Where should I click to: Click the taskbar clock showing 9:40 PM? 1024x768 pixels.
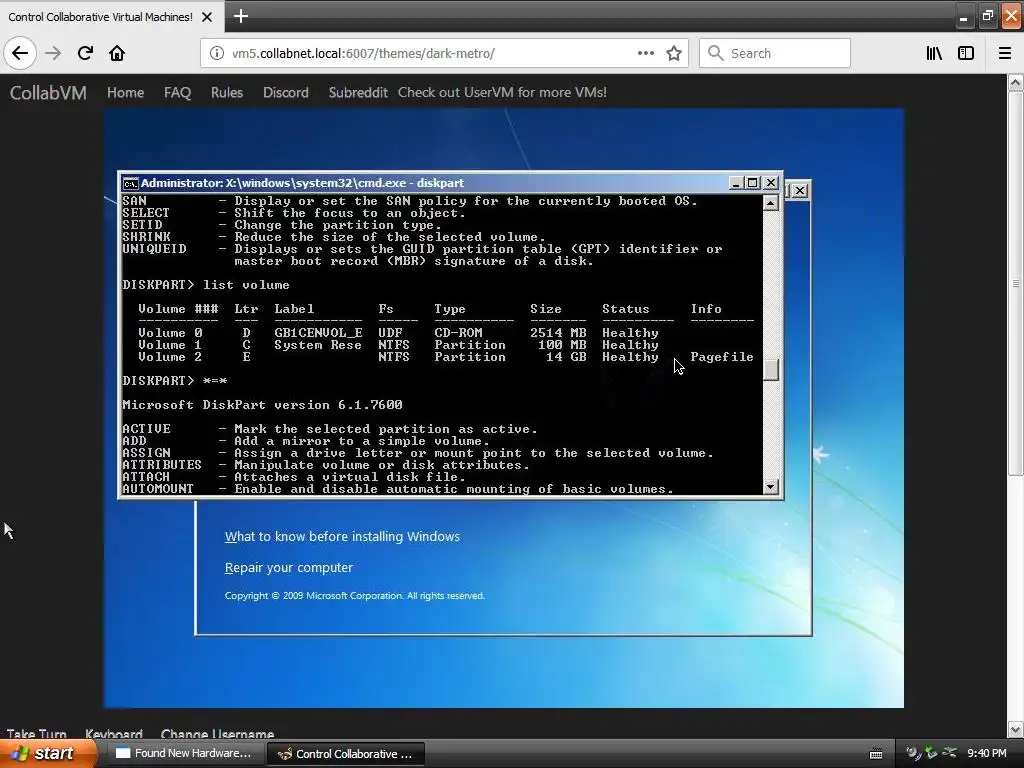coord(986,754)
